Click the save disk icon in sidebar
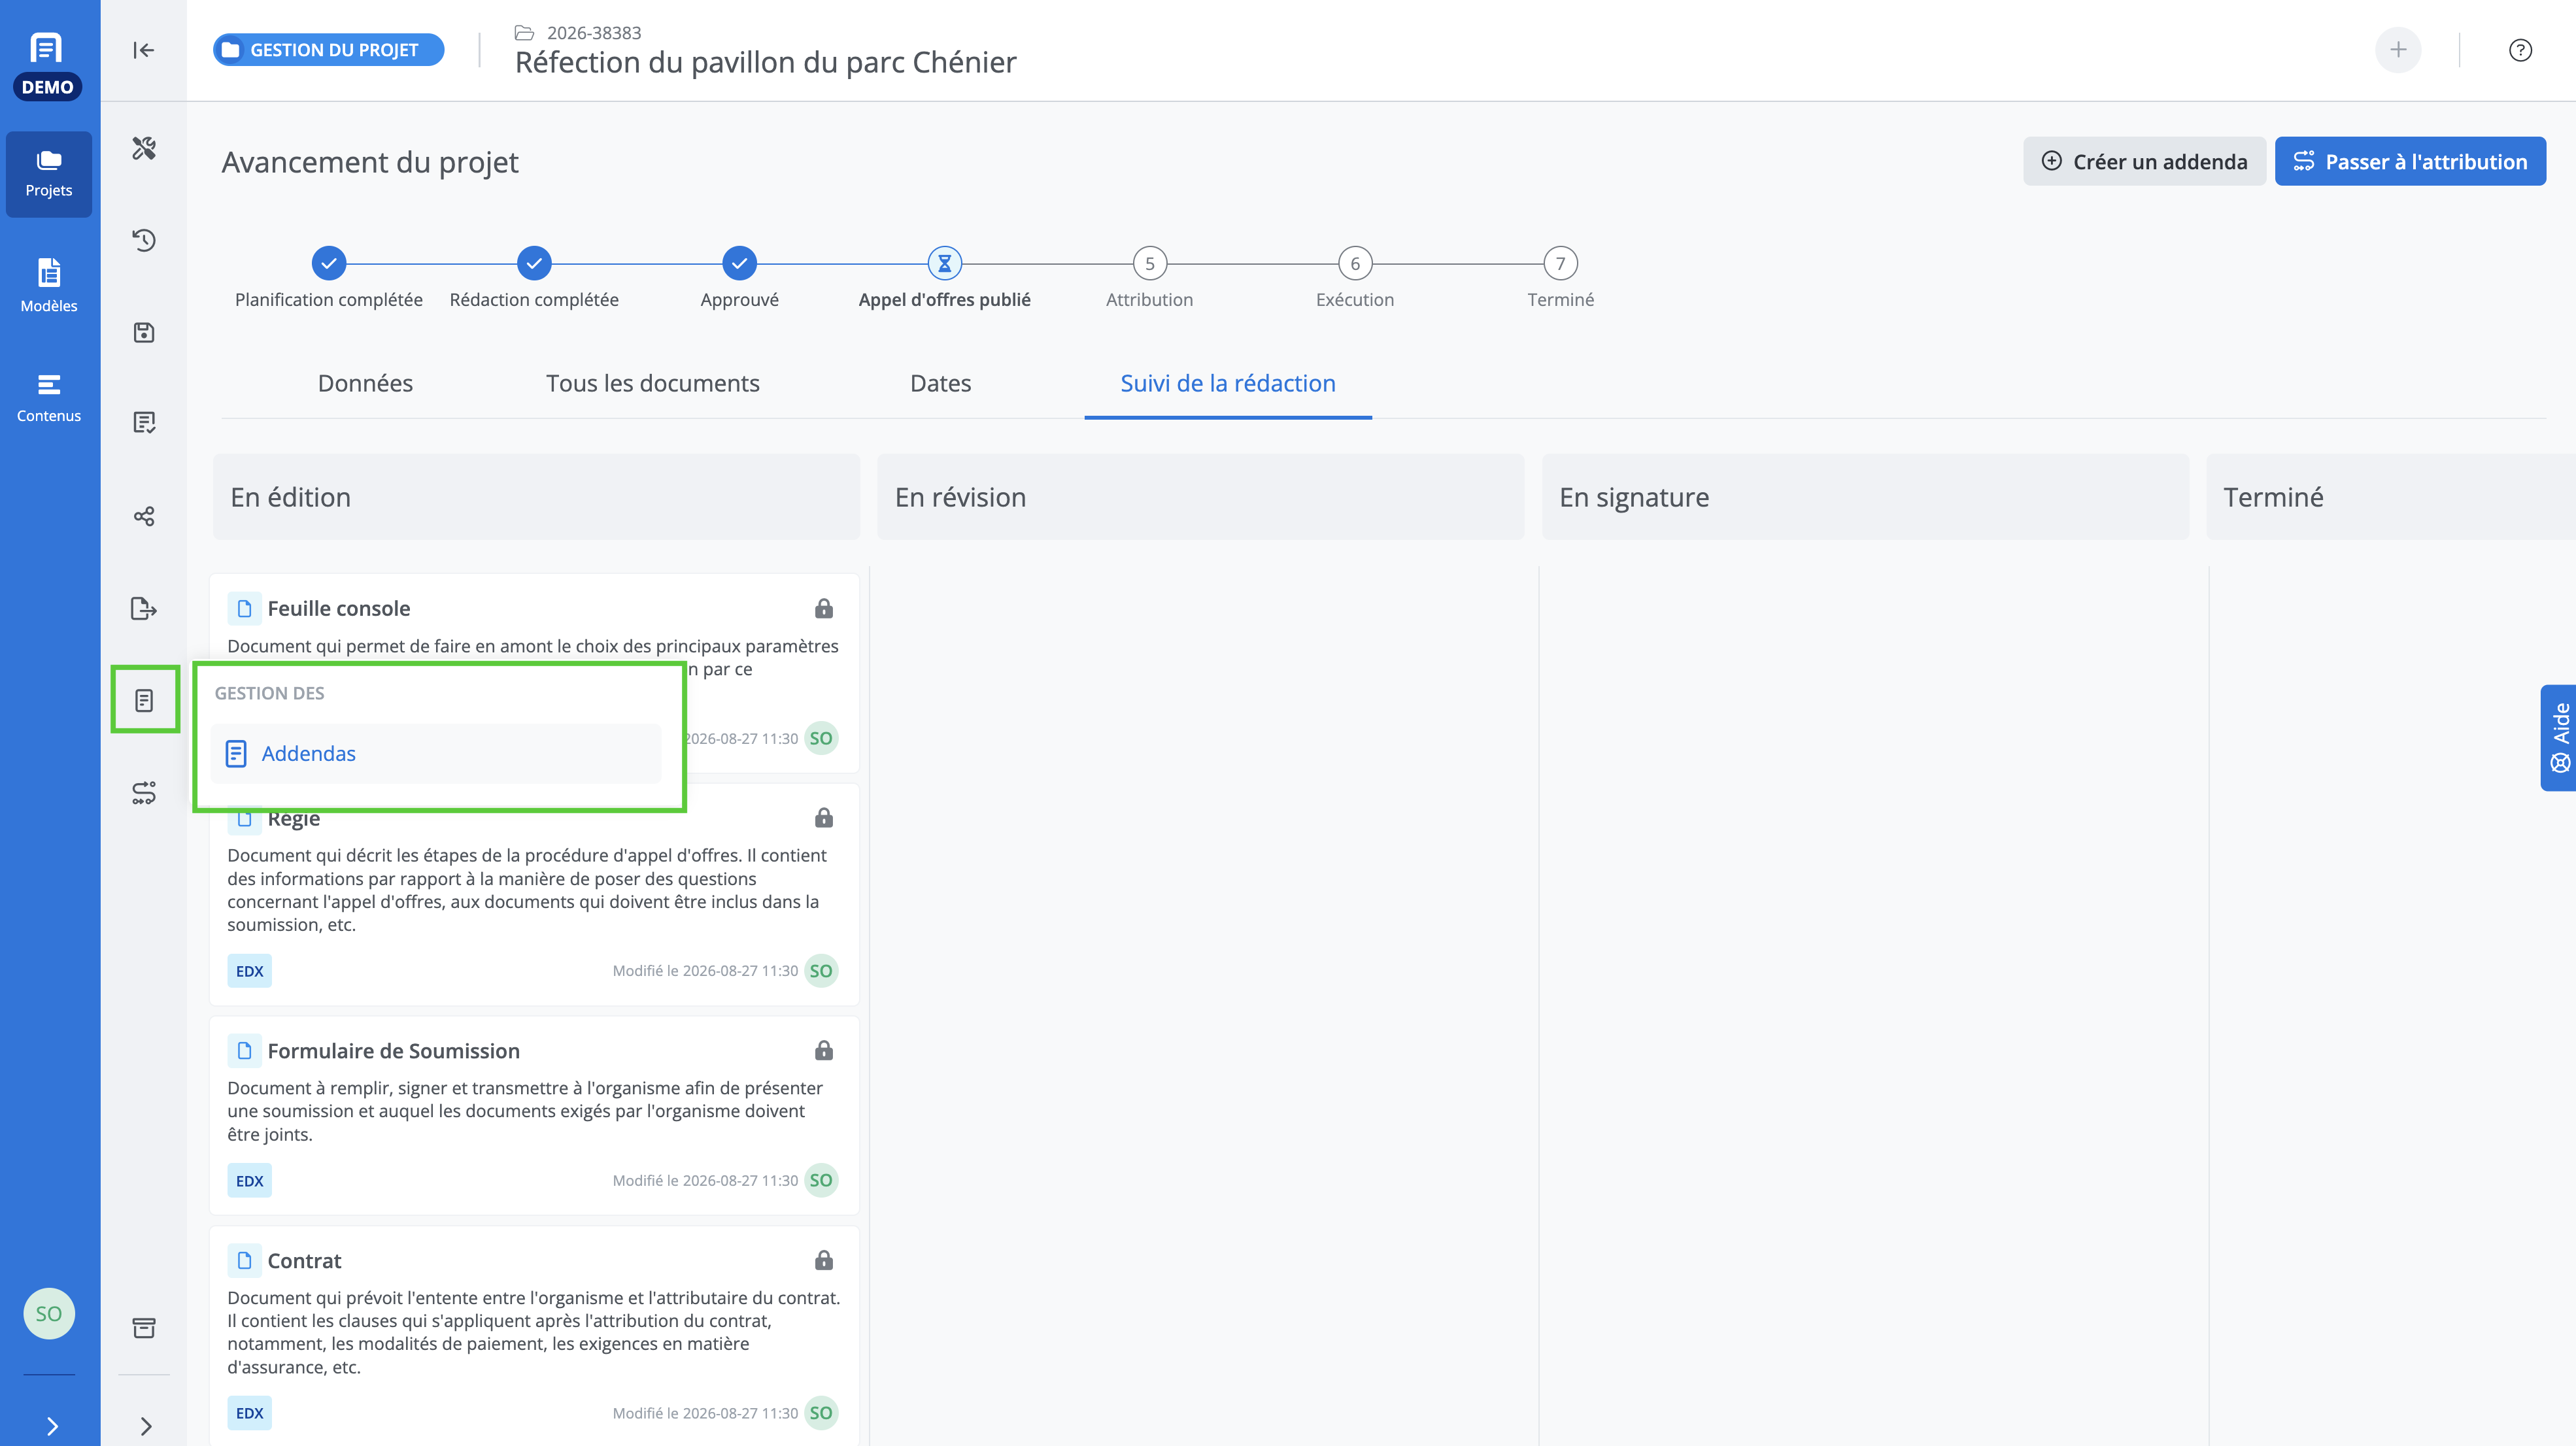The height and width of the screenshot is (1446, 2576). coord(144,332)
